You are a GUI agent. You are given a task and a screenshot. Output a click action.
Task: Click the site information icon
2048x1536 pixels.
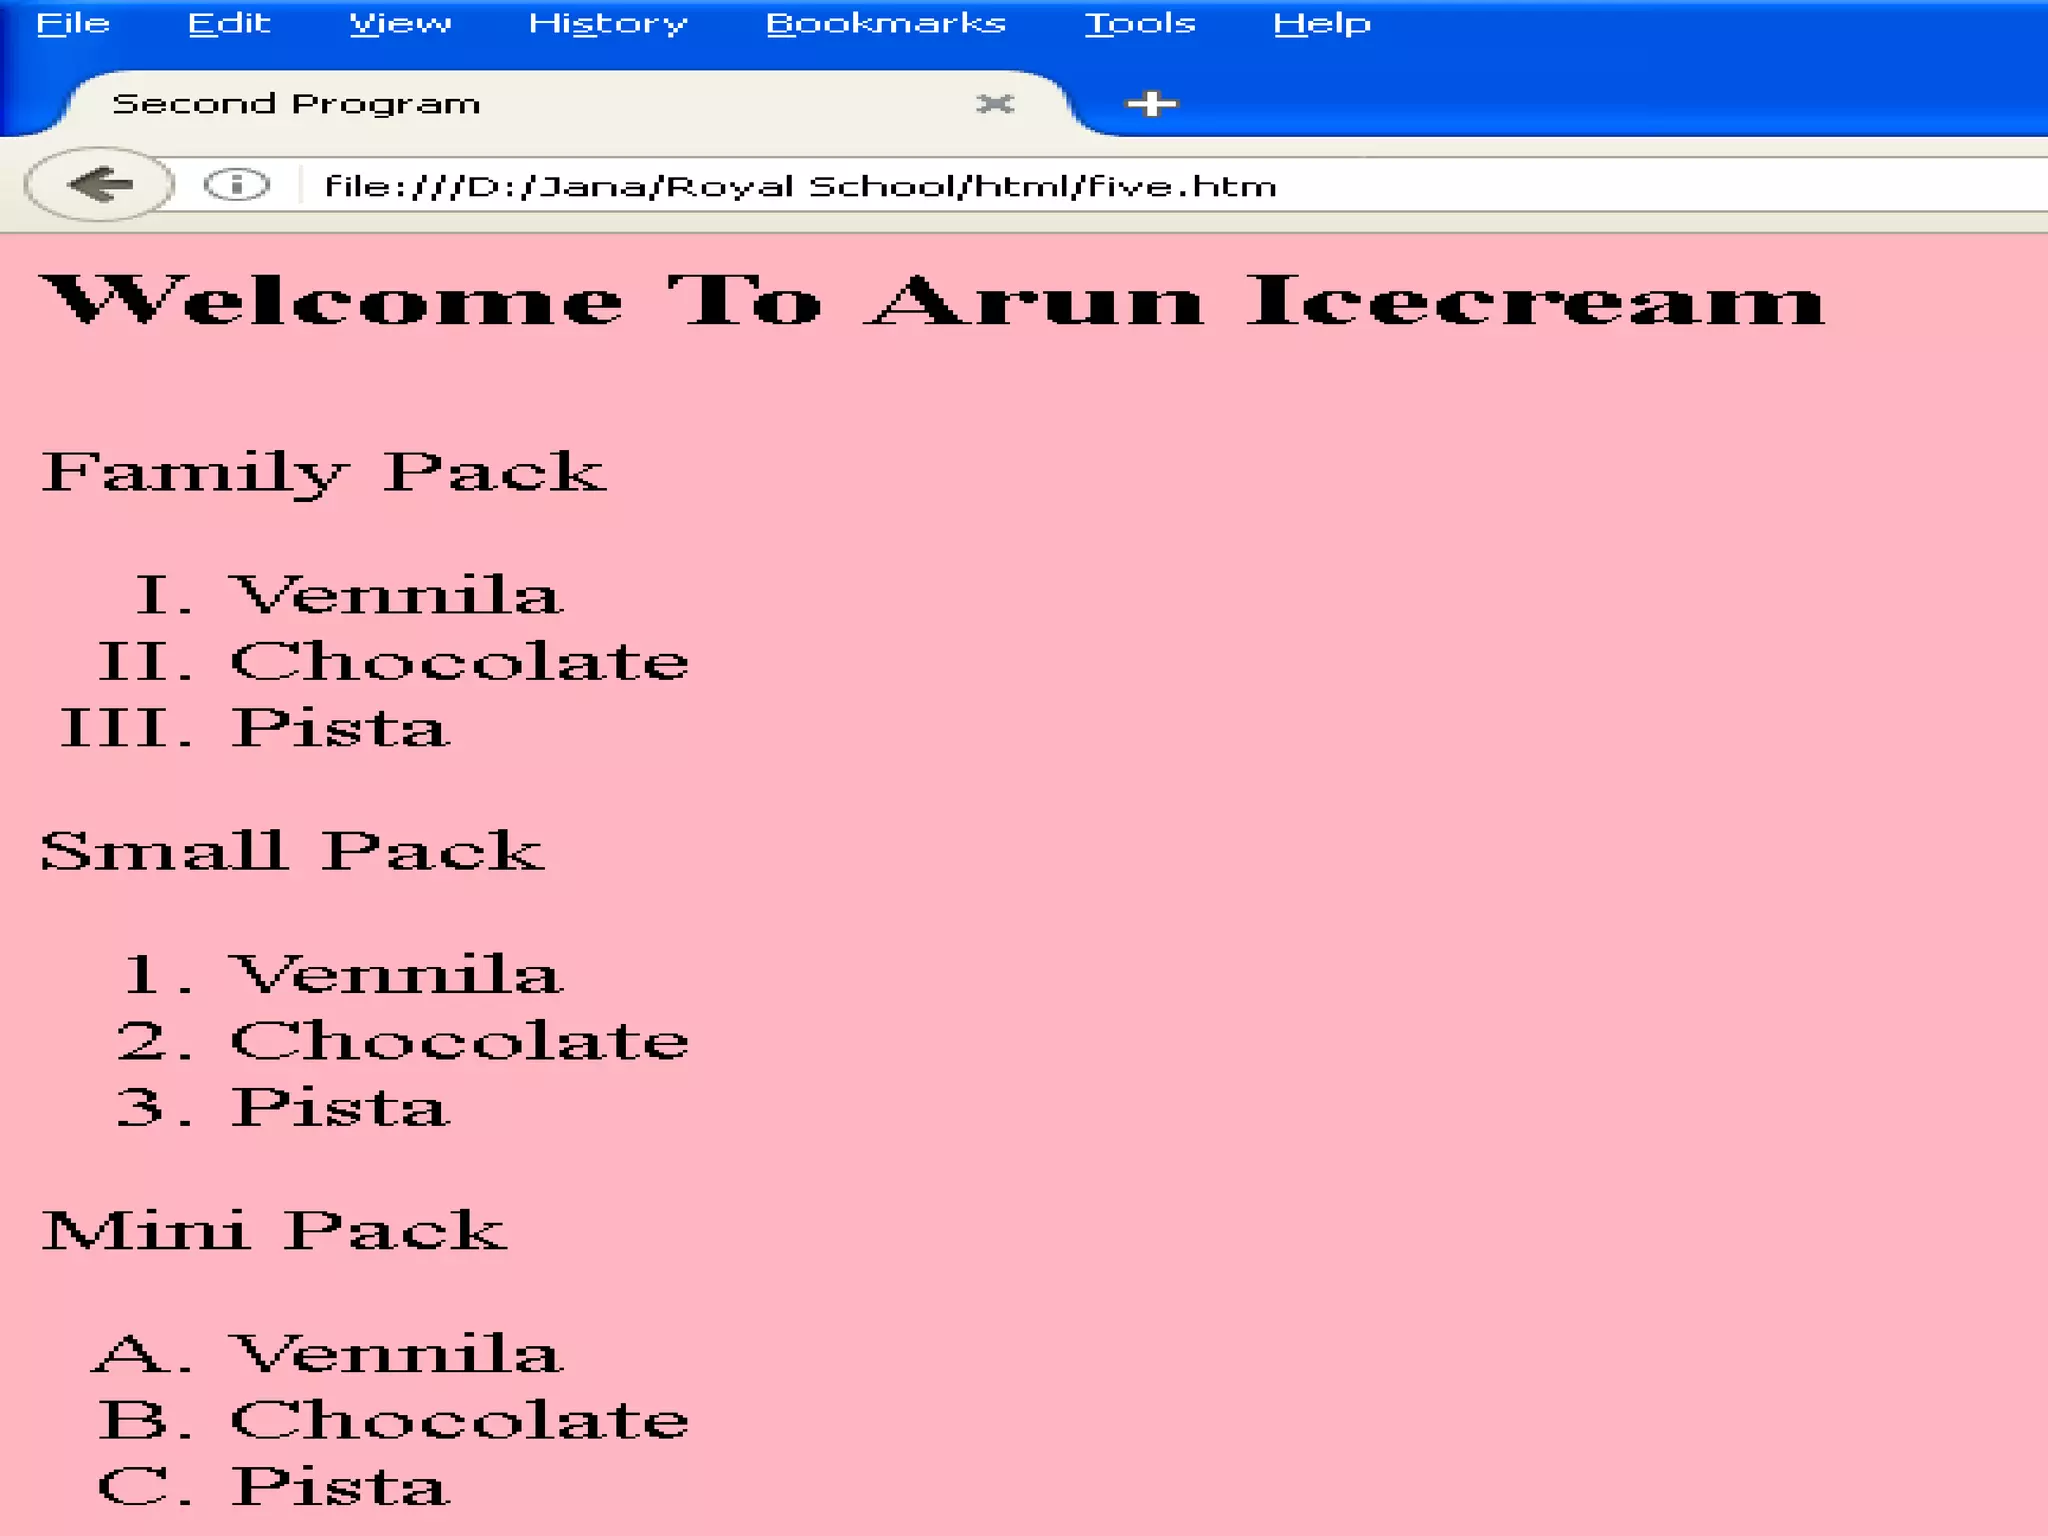point(236,185)
